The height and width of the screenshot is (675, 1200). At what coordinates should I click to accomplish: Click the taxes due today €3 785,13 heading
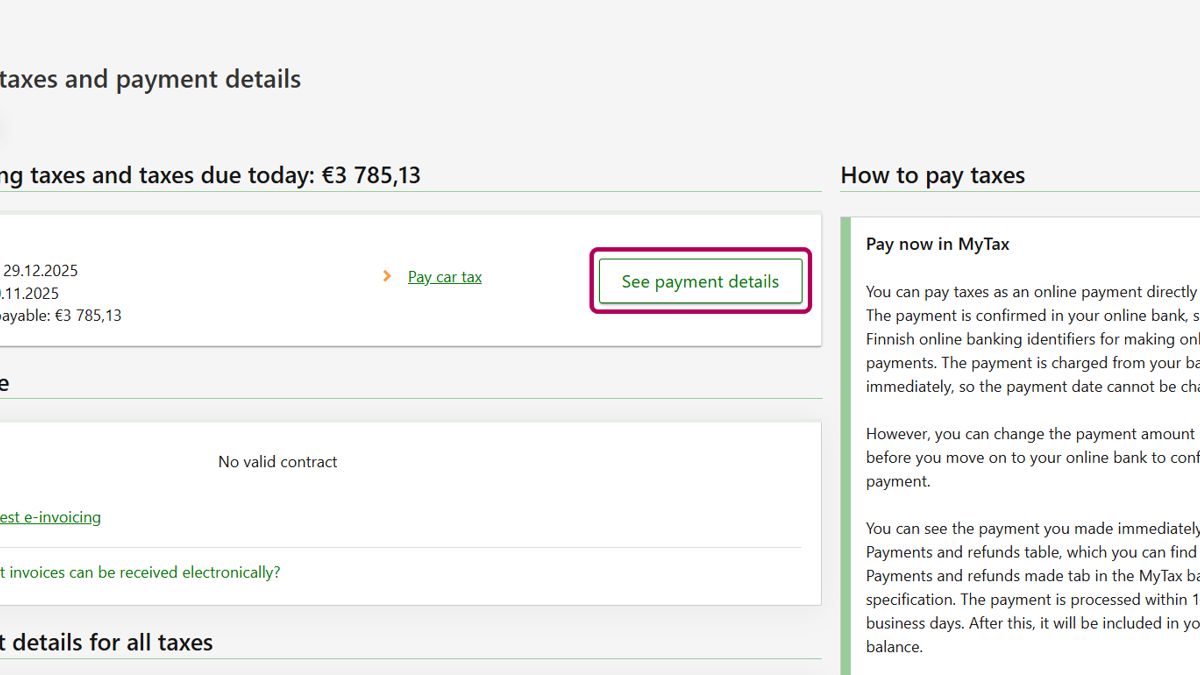point(210,175)
